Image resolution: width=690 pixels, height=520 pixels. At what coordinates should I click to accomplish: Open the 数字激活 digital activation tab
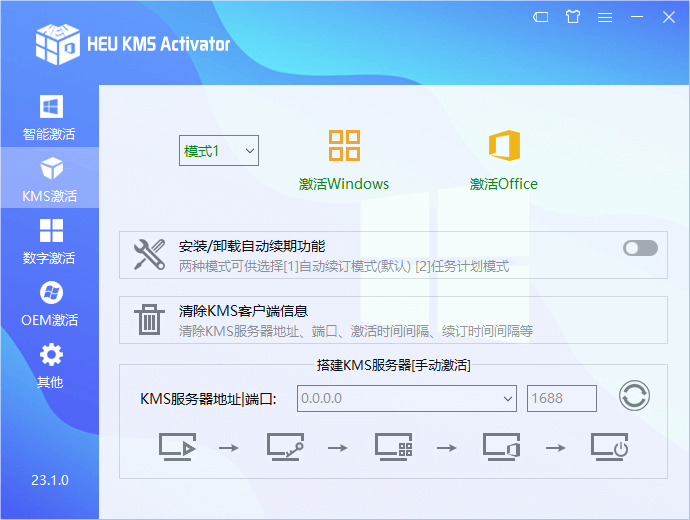49,241
